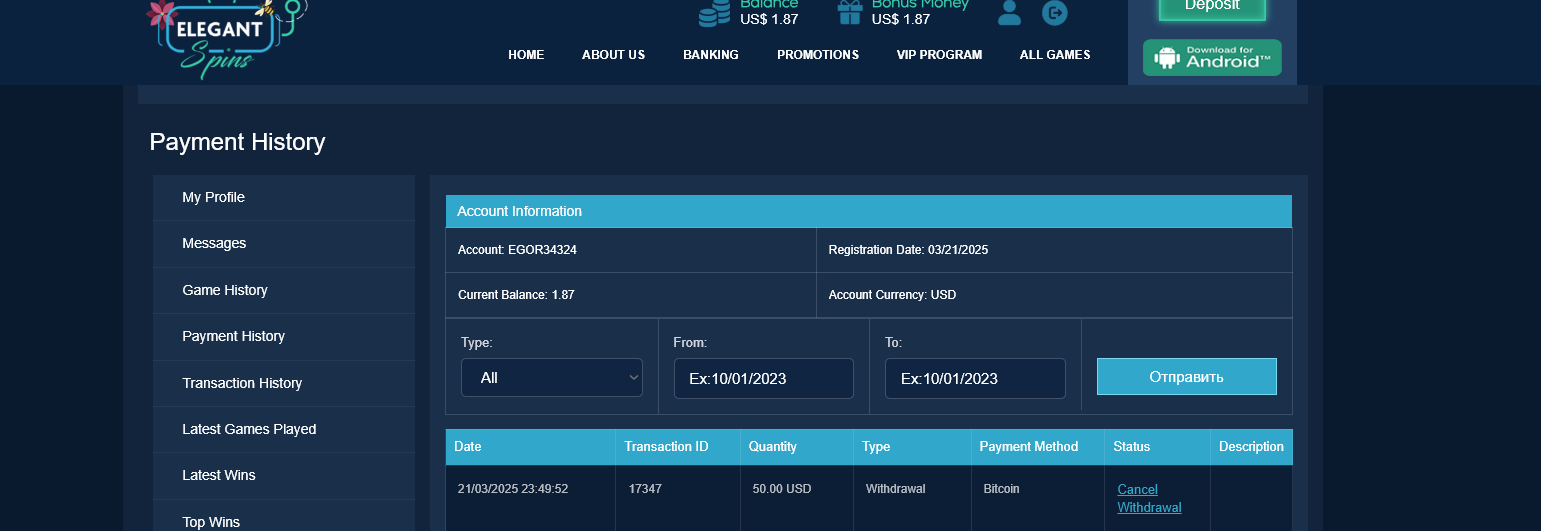Click the Cancel Withdrawal link

(x=1148, y=498)
